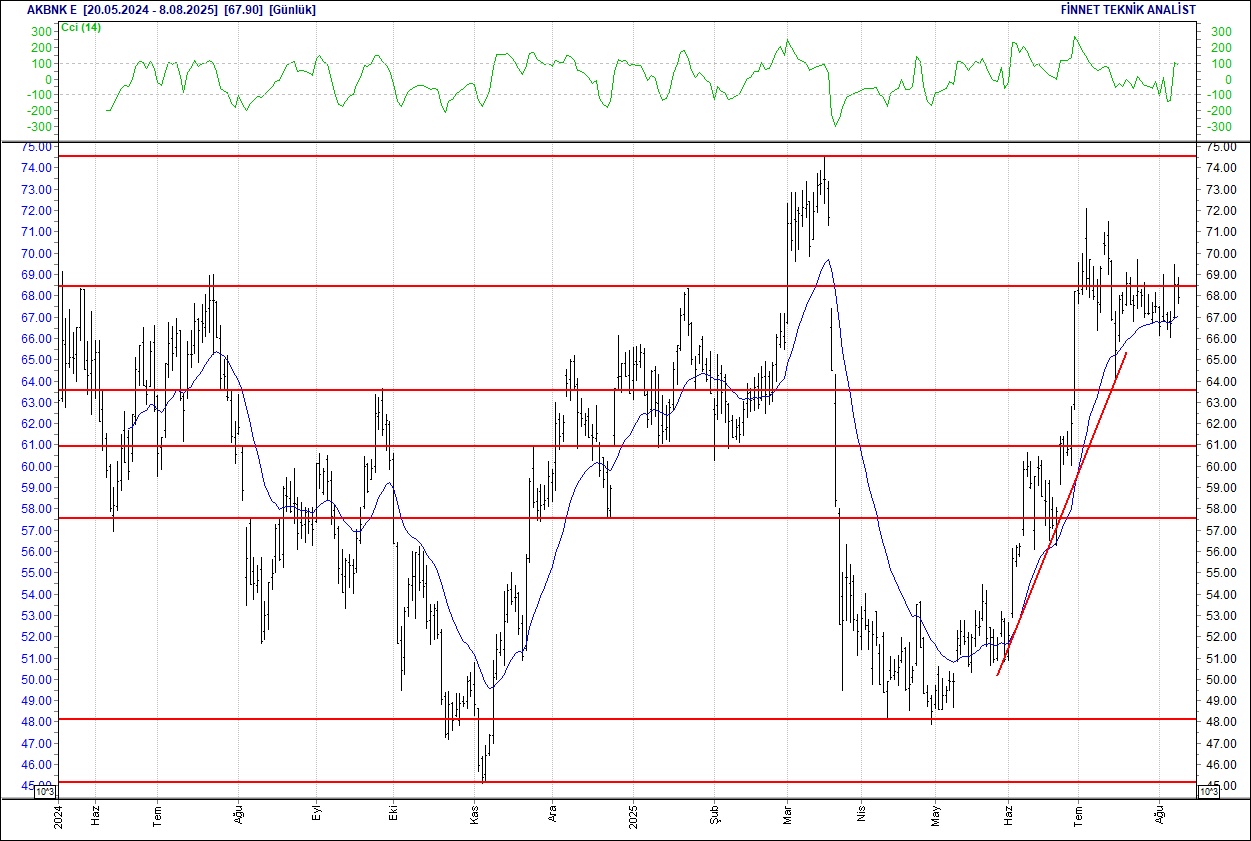Click 57.00 on the left price axis
The width and height of the screenshot is (1251, 841).
[36, 530]
